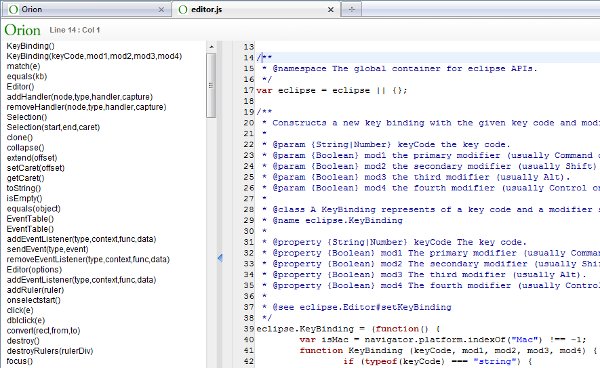Click the outline scrollbar up arrow
The height and width of the screenshot is (368, 600).
click(x=211, y=47)
